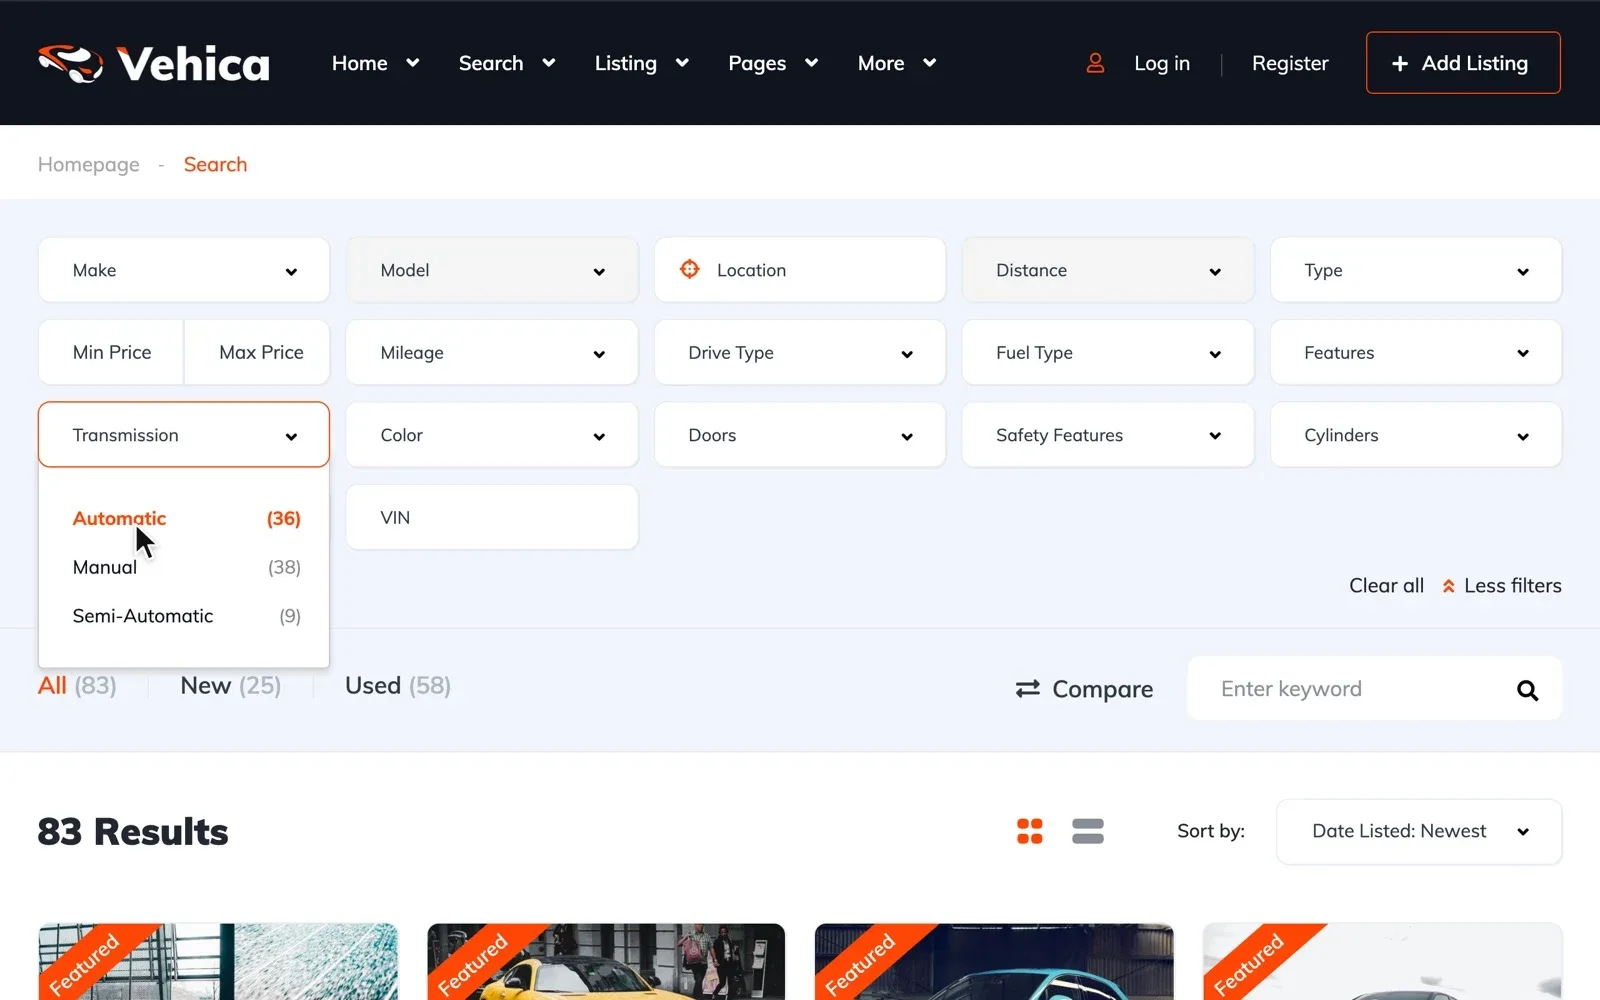1600x1000 pixels.
Task: Open the Model dropdown
Action: pos(492,270)
